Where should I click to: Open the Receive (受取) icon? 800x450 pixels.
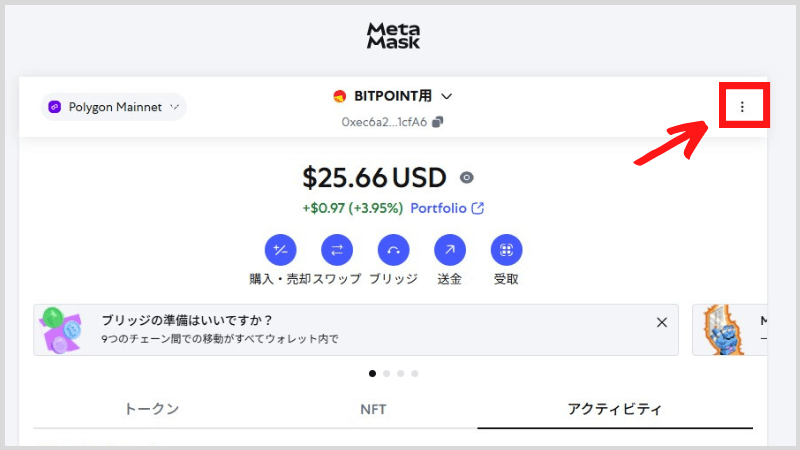506,250
